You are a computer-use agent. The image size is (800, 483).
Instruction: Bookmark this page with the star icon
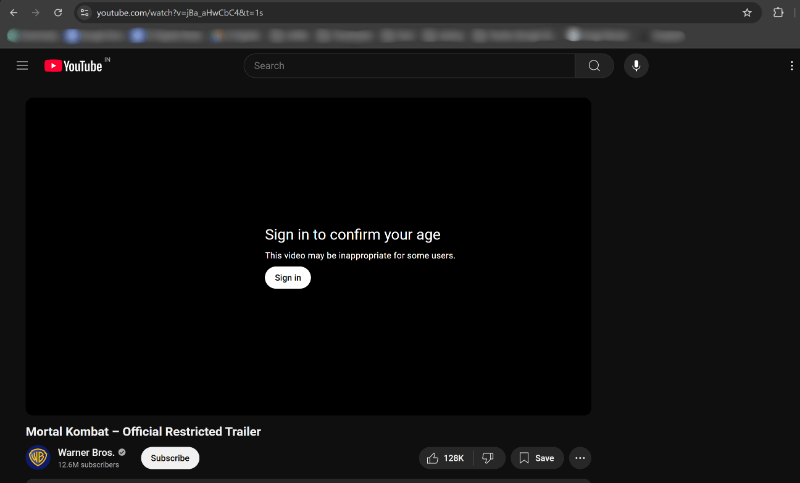click(747, 13)
